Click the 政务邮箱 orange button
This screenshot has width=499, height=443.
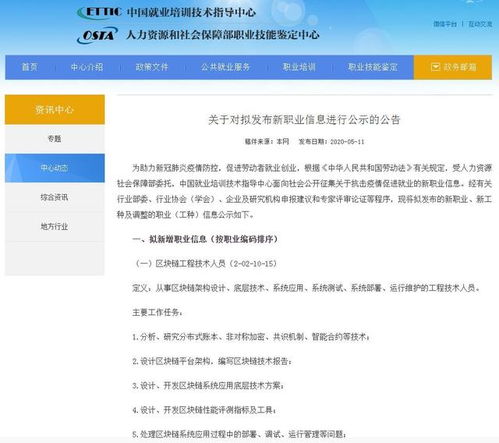pyautogui.click(x=453, y=67)
